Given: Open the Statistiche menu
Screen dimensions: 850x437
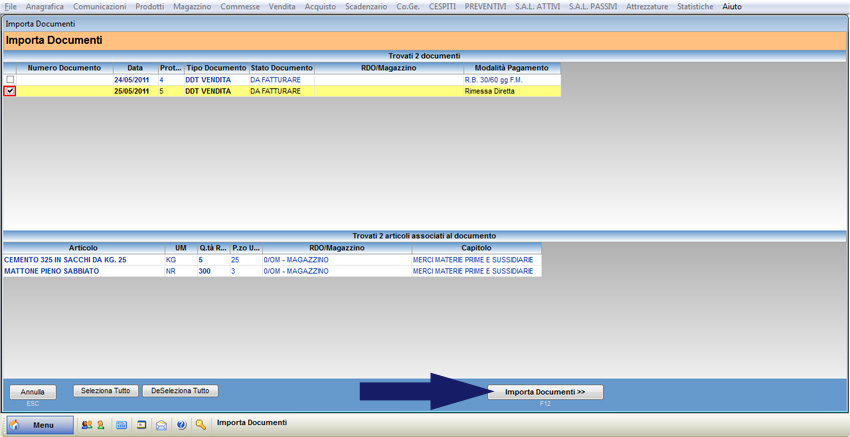Looking at the screenshot, I should pyautogui.click(x=695, y=7).
